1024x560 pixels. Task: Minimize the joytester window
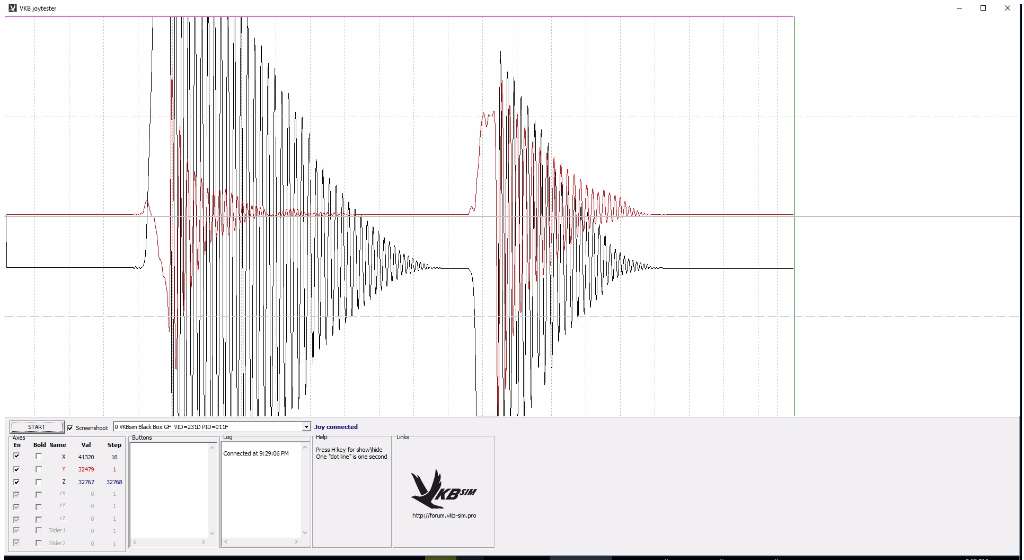tap(958, 7)
